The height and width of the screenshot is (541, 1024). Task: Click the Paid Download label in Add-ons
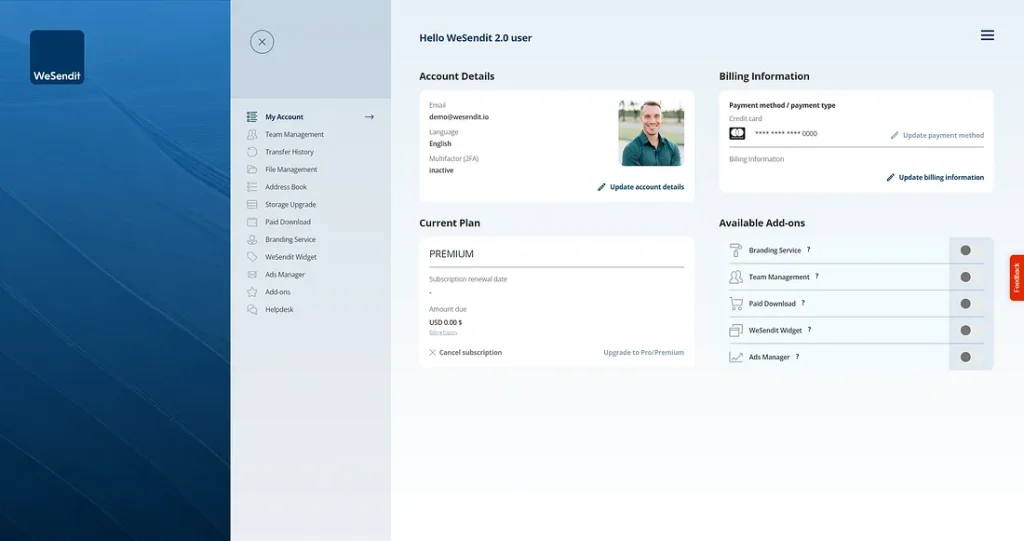pos(772,304)
